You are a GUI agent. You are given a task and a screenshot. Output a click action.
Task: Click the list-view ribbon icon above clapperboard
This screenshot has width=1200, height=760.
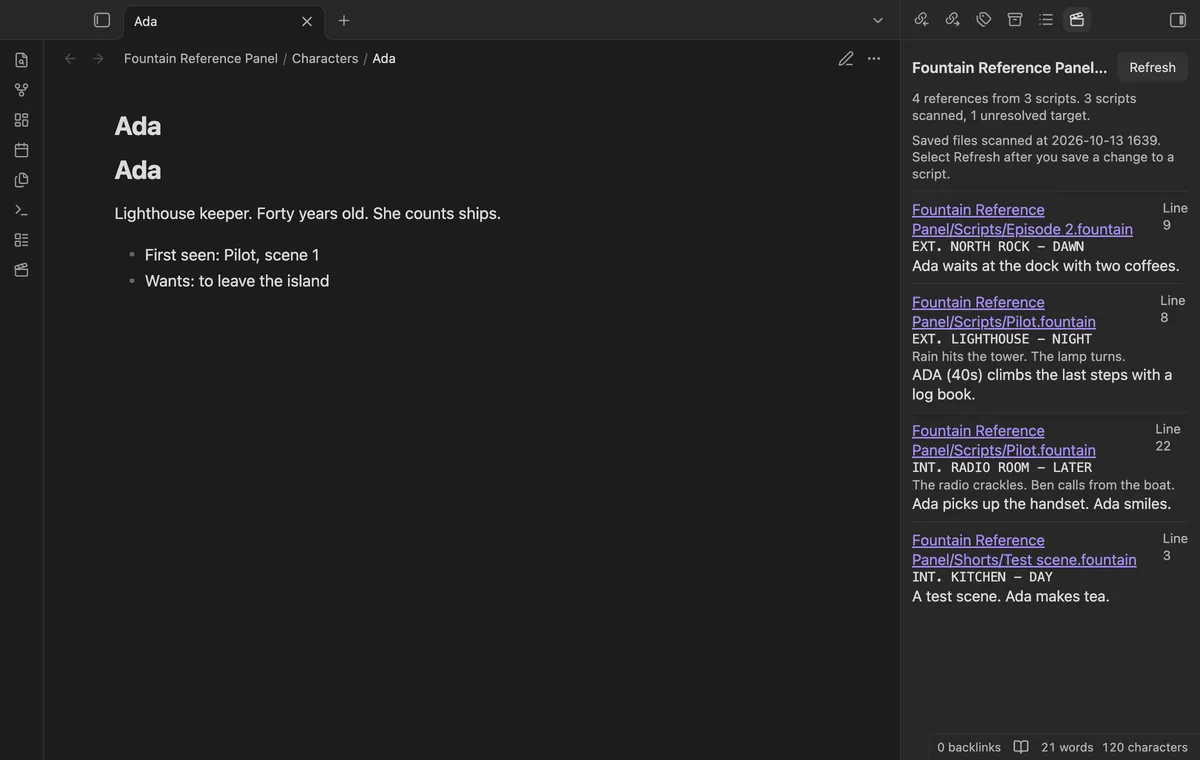coord(21,240)
